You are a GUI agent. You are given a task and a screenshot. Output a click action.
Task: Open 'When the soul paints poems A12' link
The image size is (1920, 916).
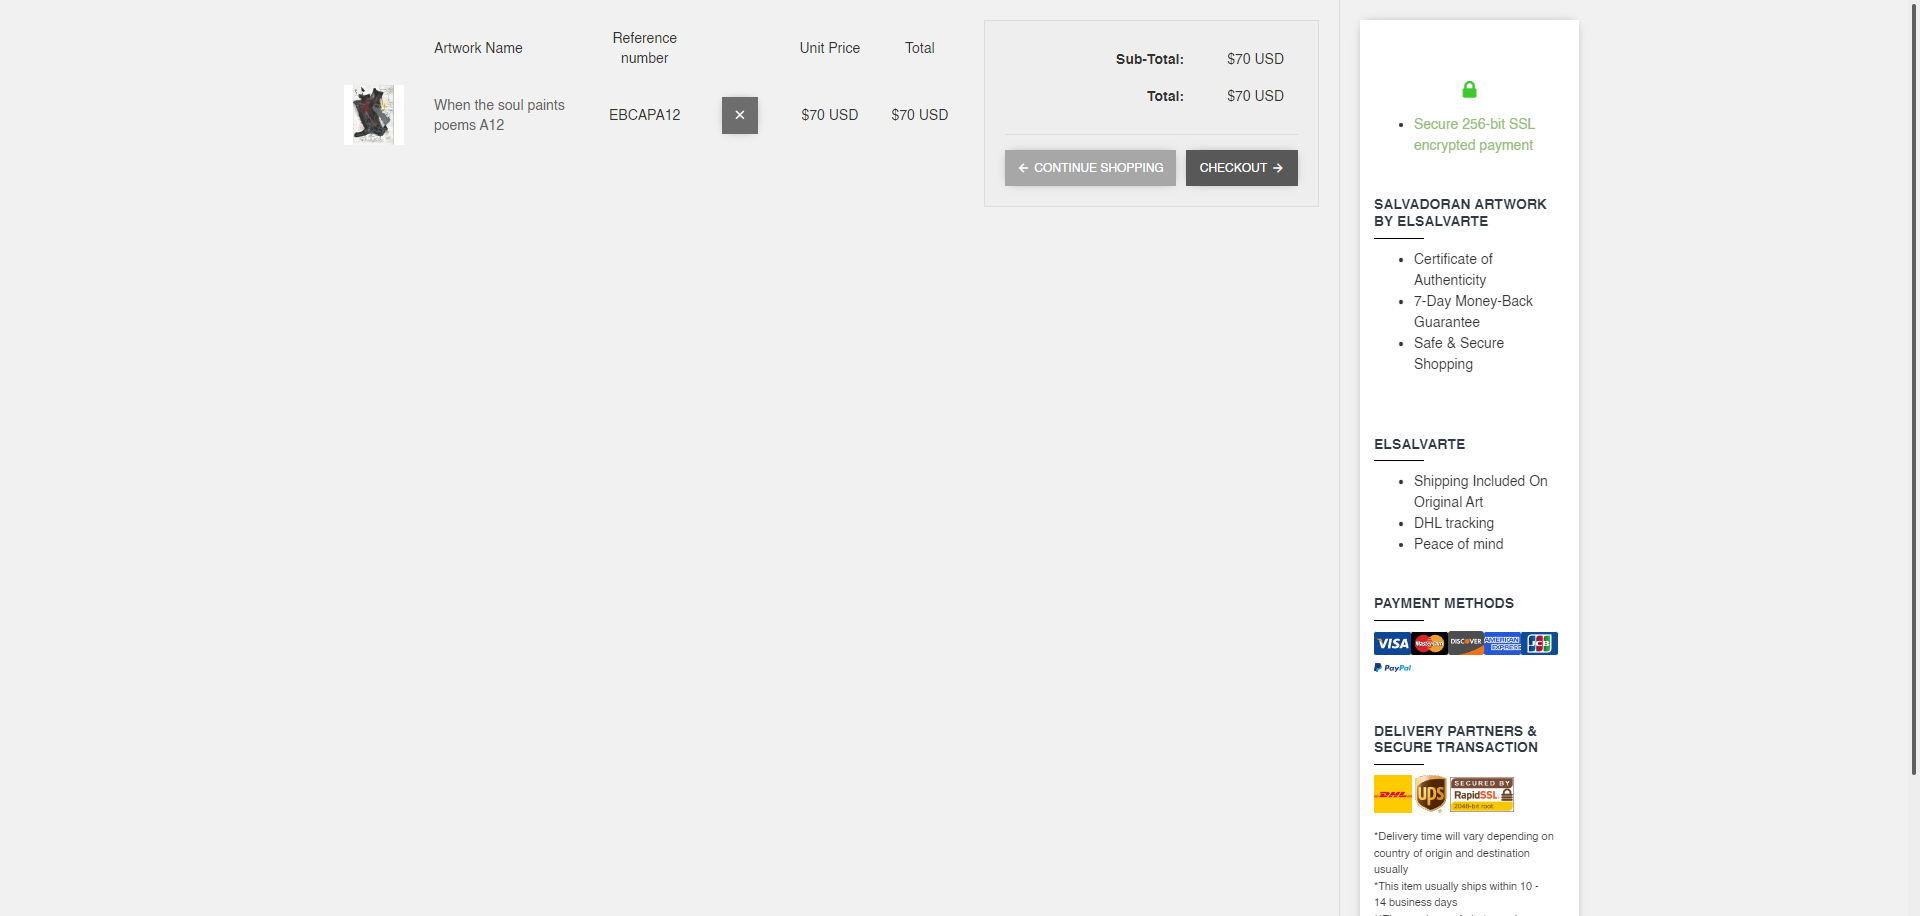pos(498,115)
